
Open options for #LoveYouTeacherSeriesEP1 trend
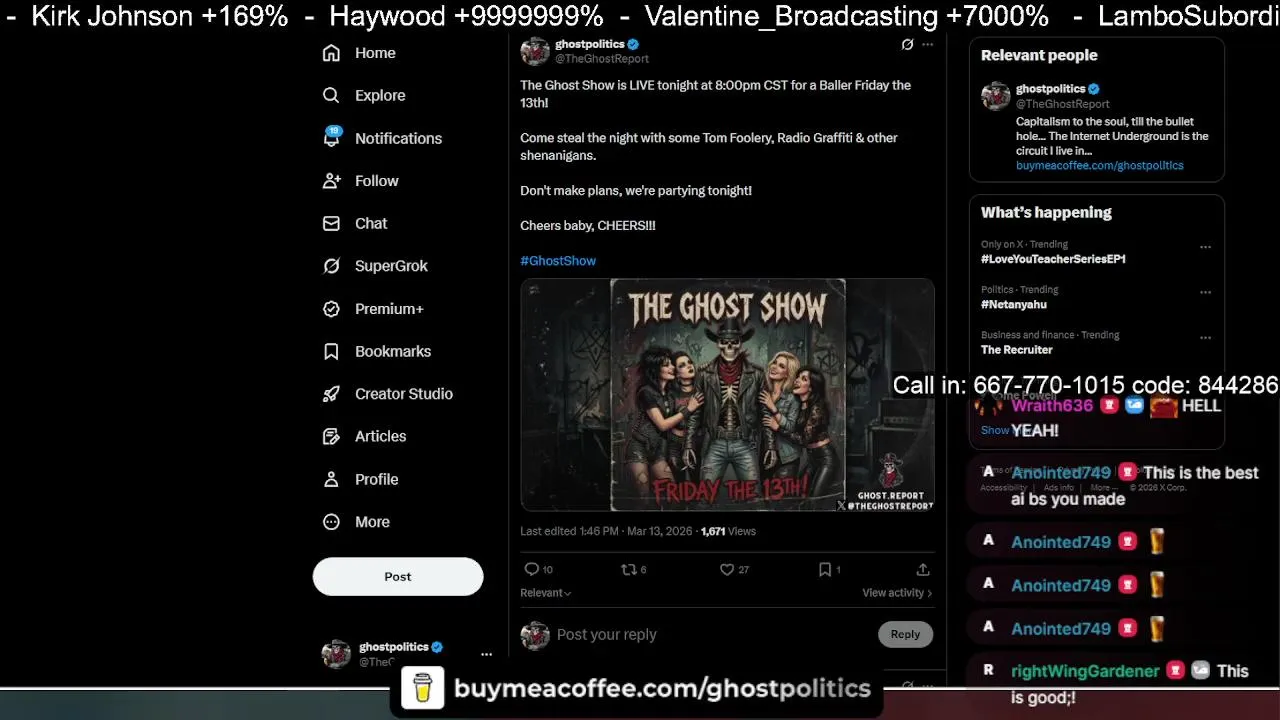(x=1205, y=247)
